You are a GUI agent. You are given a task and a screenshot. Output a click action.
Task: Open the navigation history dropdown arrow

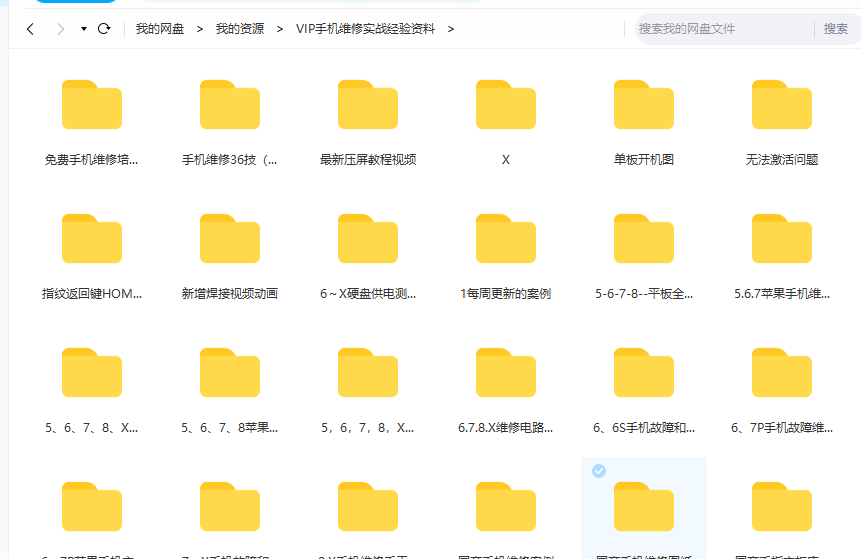coord(83,29)
